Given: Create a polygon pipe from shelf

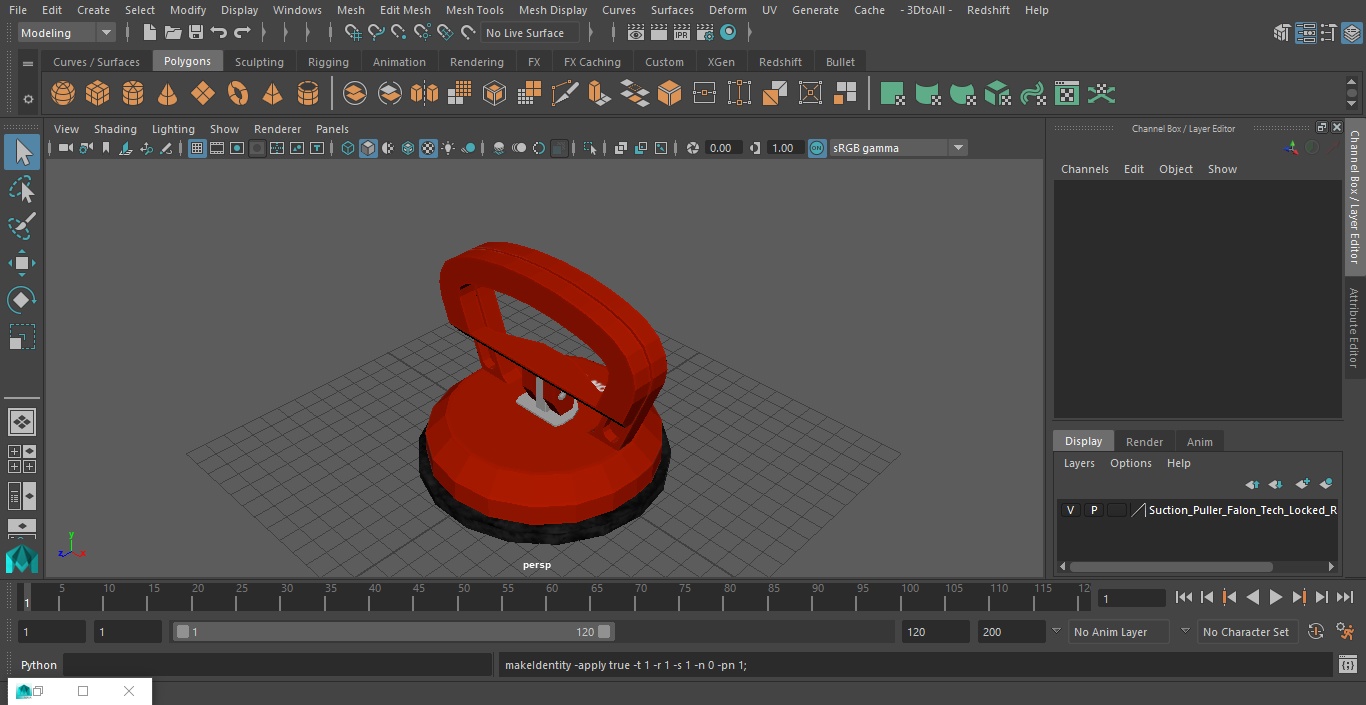Looking at the screenshot, I should (x=308, y=94).
